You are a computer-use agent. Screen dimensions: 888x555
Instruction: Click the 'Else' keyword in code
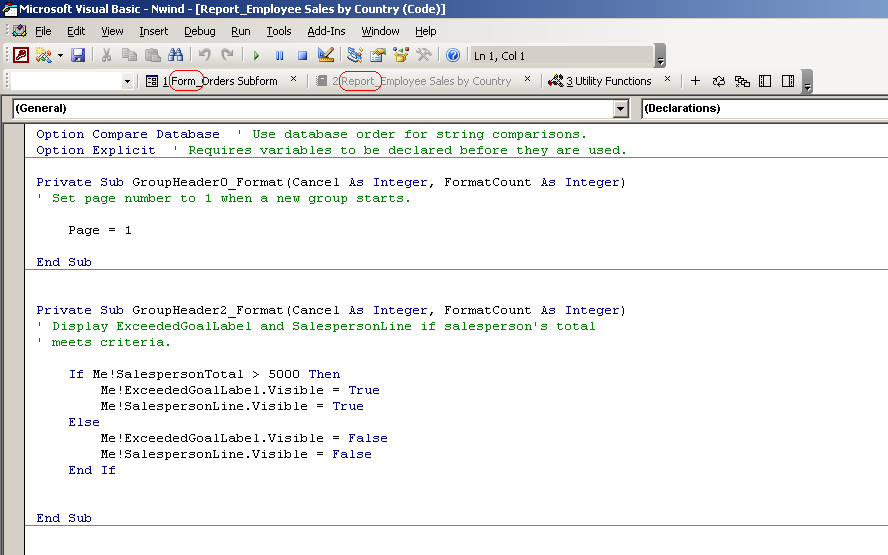tap(84, 422)
